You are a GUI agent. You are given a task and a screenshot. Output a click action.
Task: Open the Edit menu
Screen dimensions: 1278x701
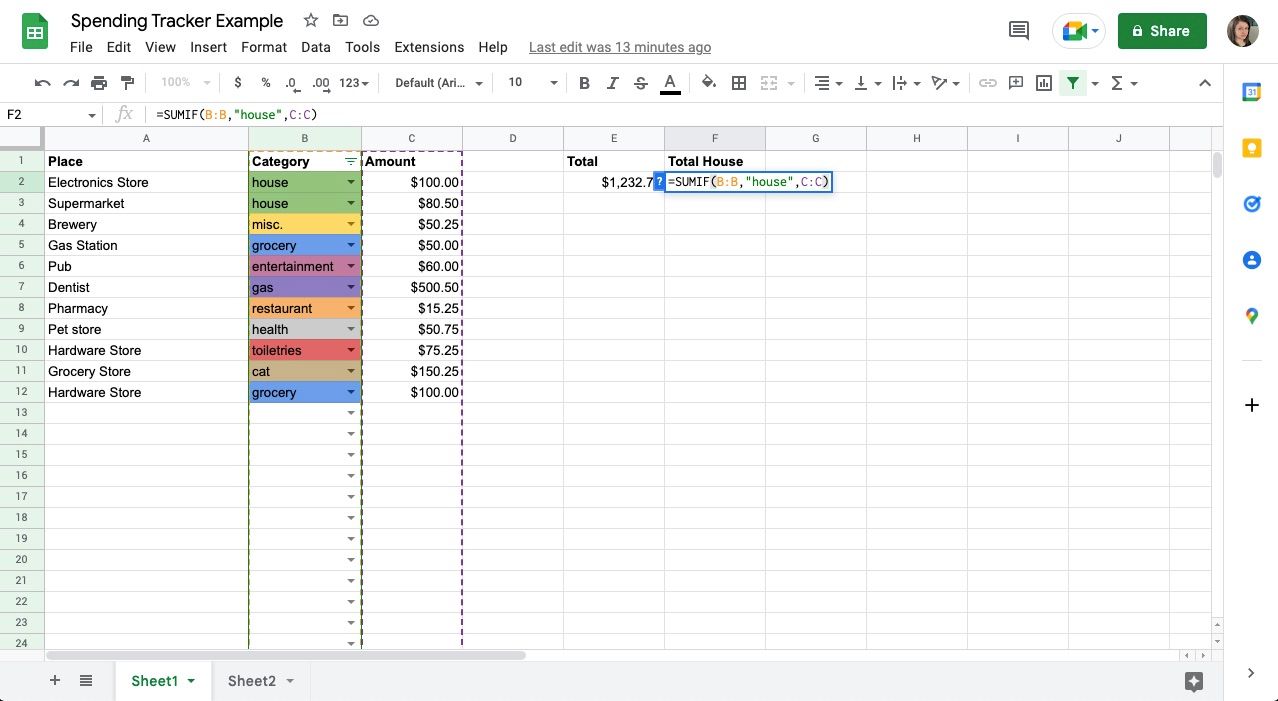[x=119, y=47]
